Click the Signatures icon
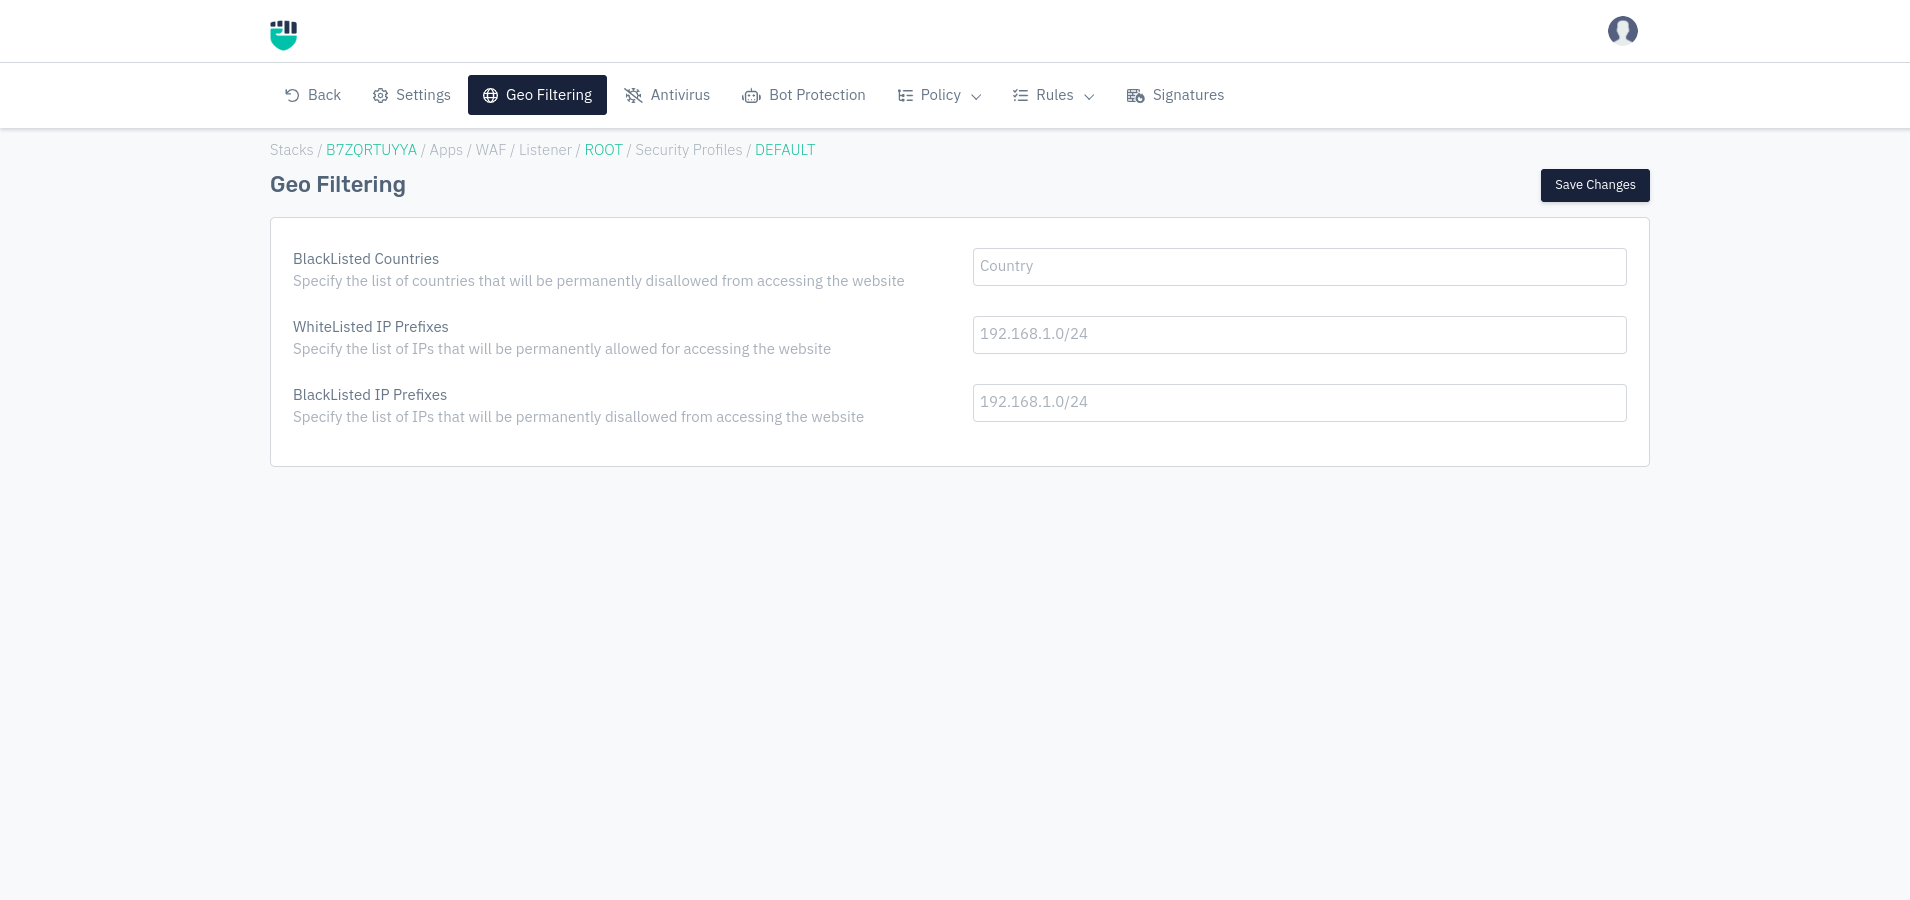Viewport: 1910px width, 900px height. tap(1135, 96)
